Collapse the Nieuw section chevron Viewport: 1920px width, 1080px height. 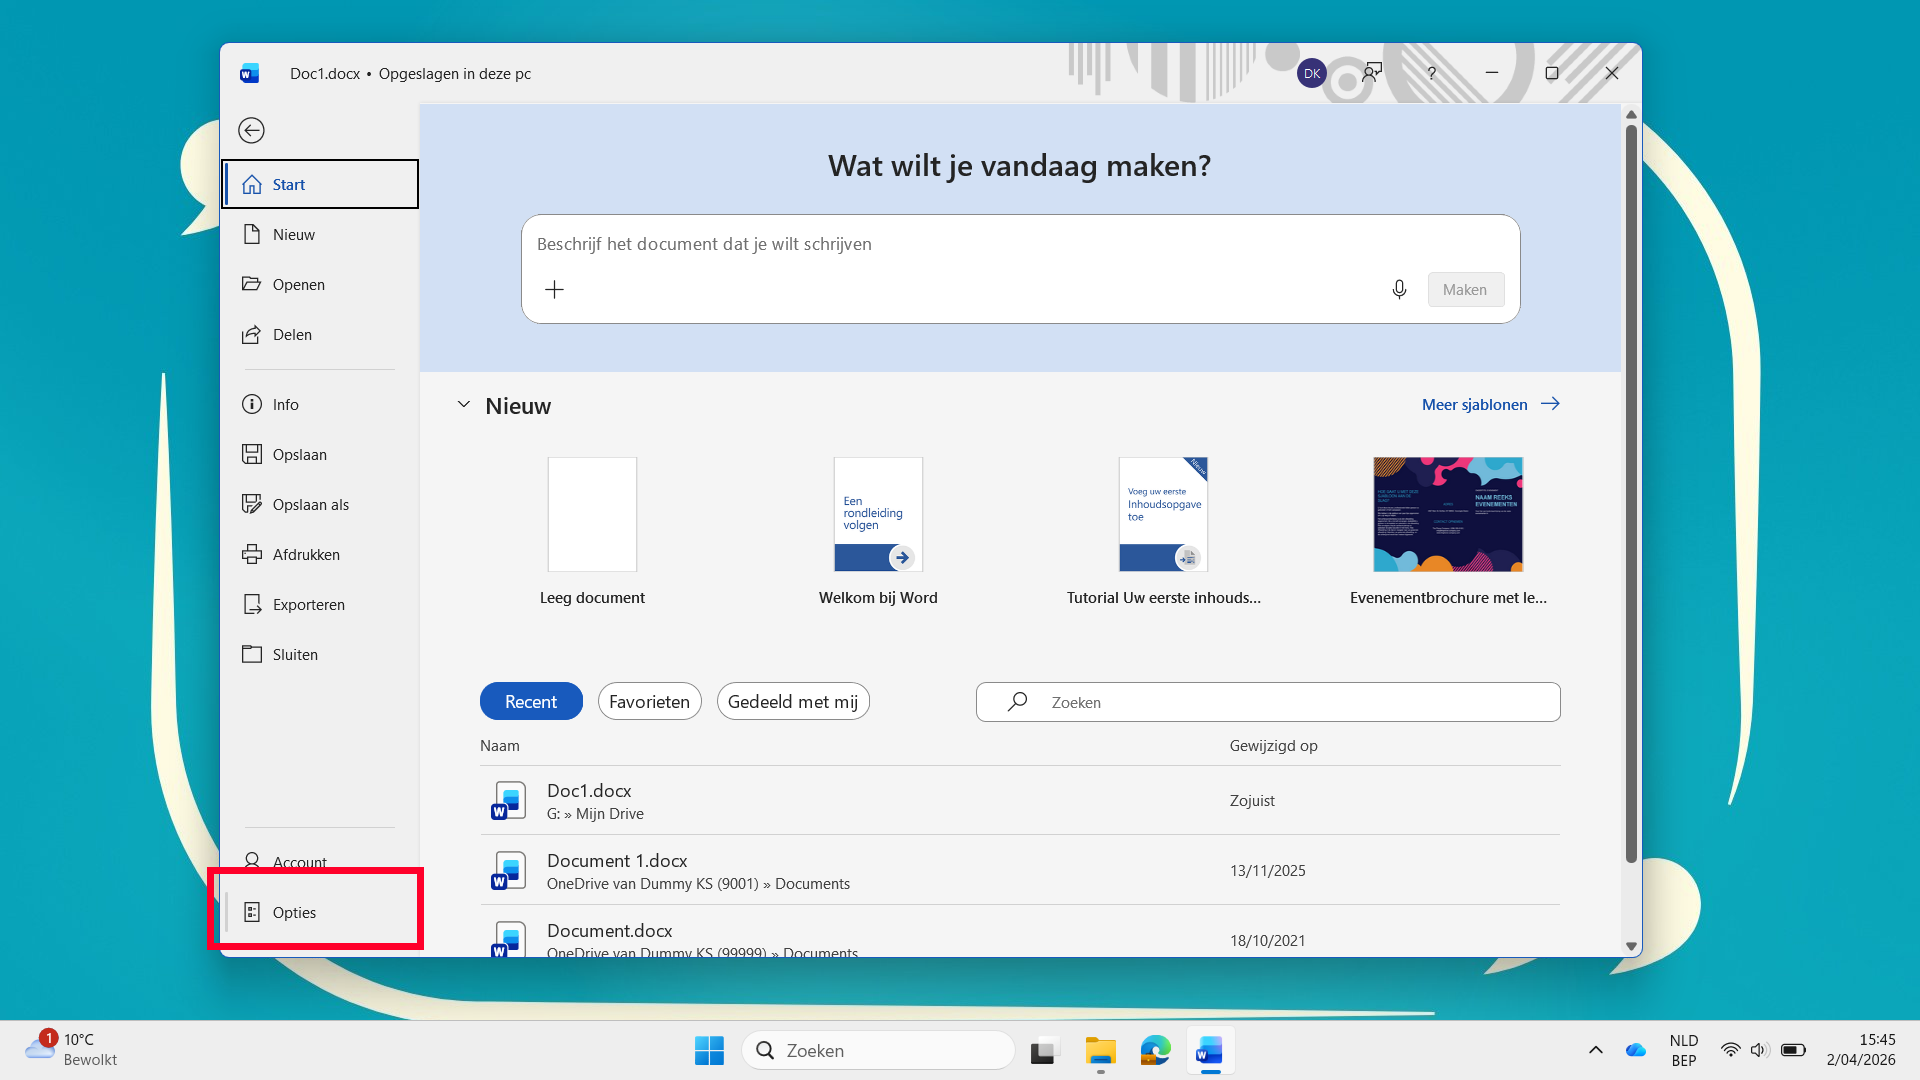coord(463,405)
